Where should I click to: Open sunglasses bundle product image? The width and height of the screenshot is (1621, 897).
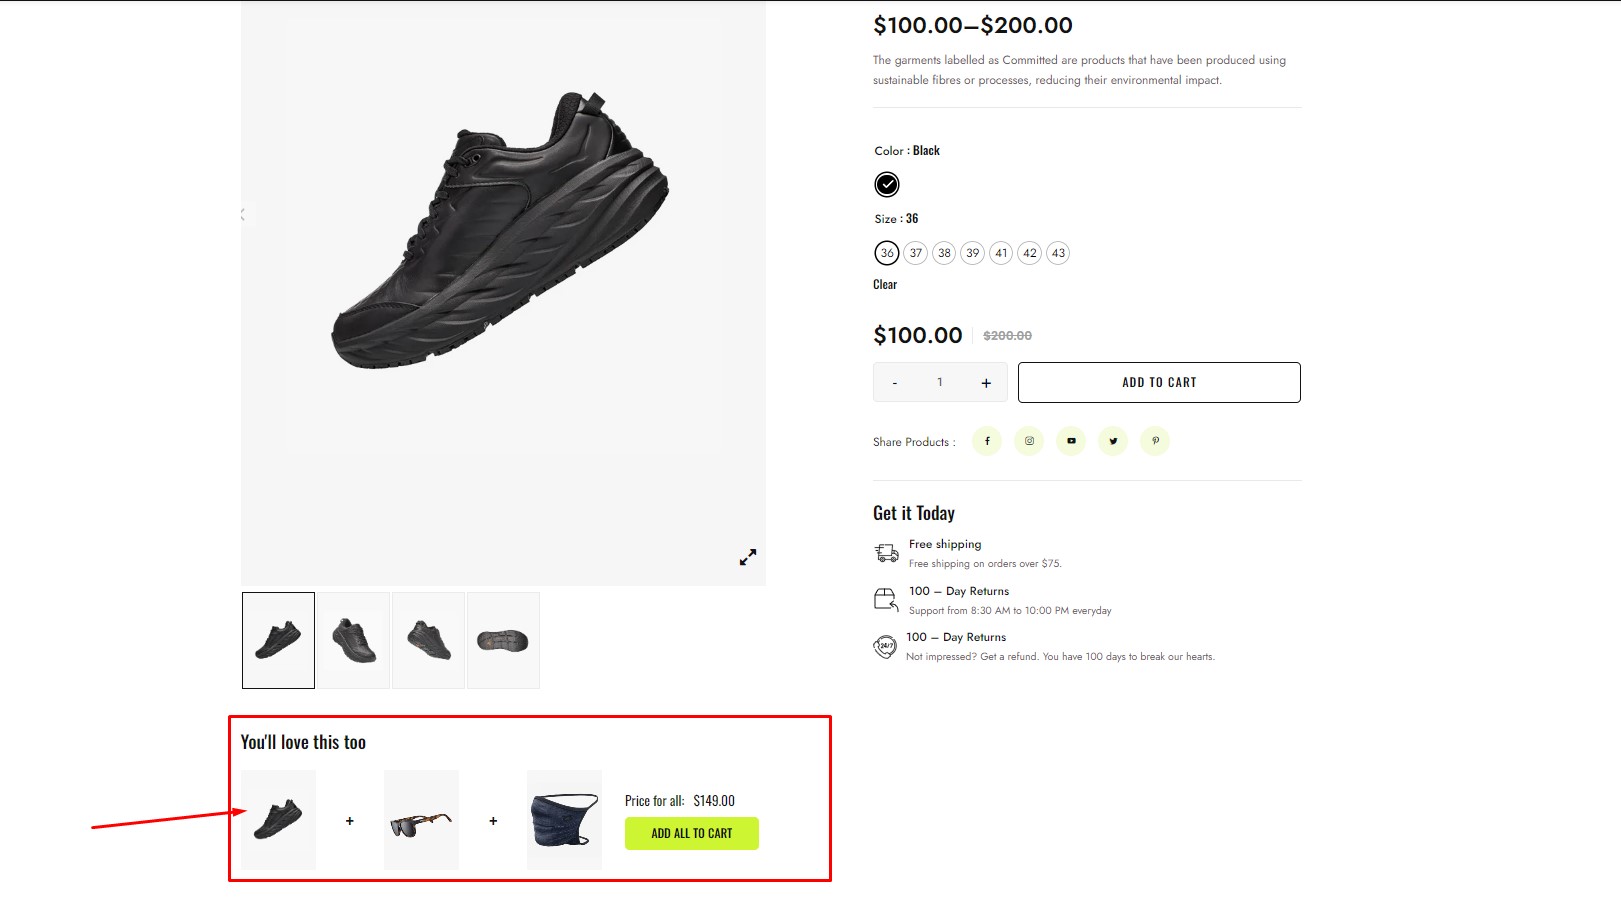click(x=421, y=820)
